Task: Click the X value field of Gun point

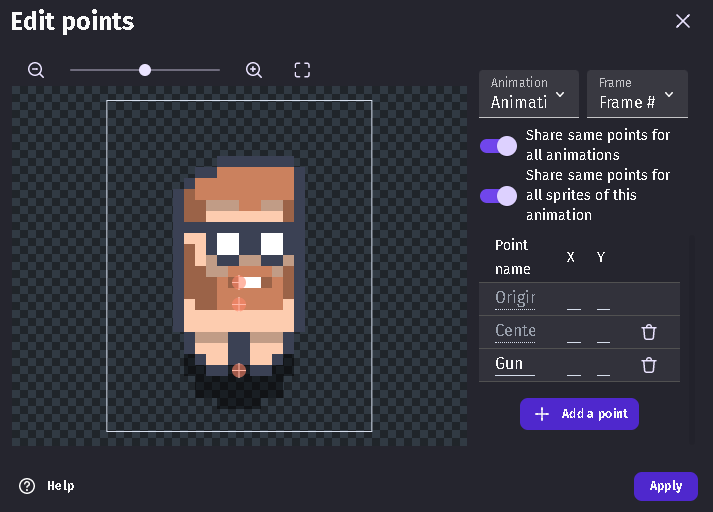Action: (x=574, y=366)
